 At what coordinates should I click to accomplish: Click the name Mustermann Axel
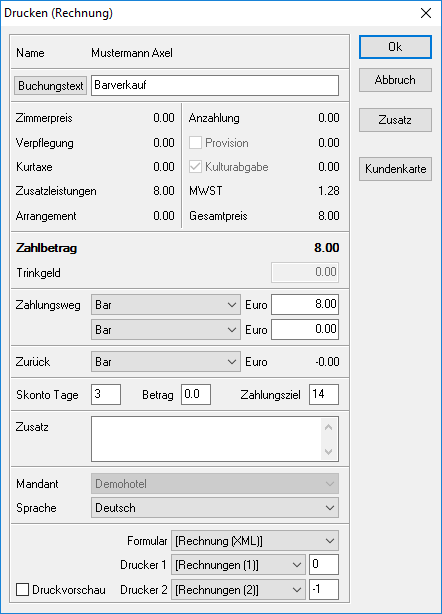coord(132,53)
